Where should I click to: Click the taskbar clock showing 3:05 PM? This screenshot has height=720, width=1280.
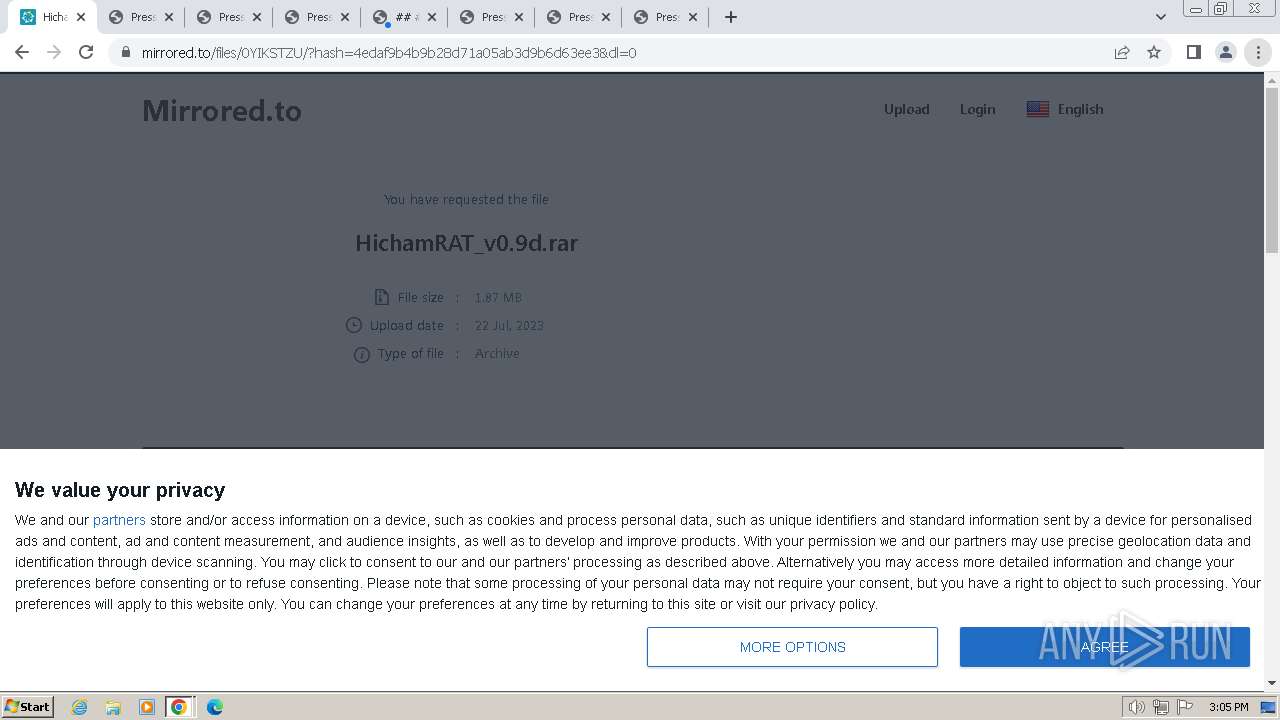1228,707
